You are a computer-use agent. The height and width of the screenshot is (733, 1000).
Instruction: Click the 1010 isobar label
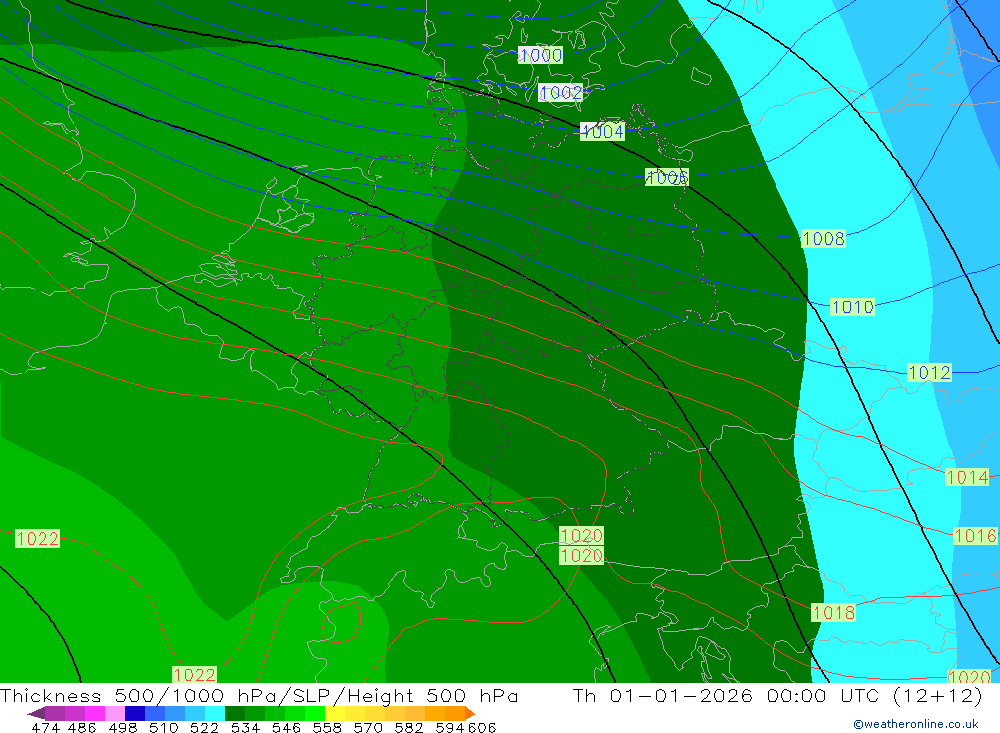coord(852,307)
